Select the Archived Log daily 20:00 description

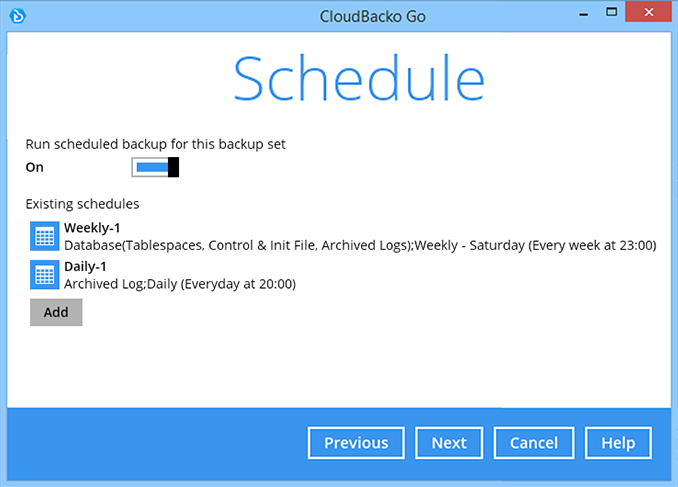180,284
